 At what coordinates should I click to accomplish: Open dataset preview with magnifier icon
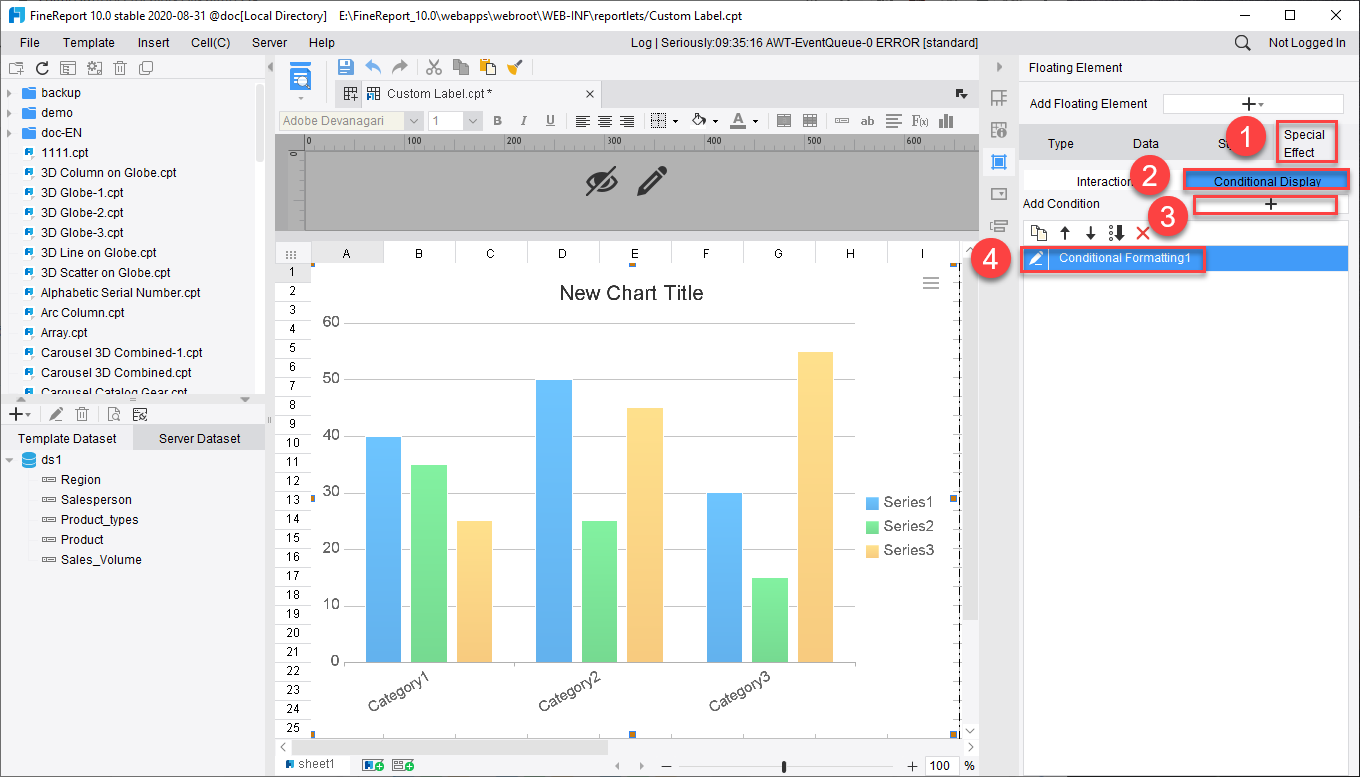tap(113, 413)
